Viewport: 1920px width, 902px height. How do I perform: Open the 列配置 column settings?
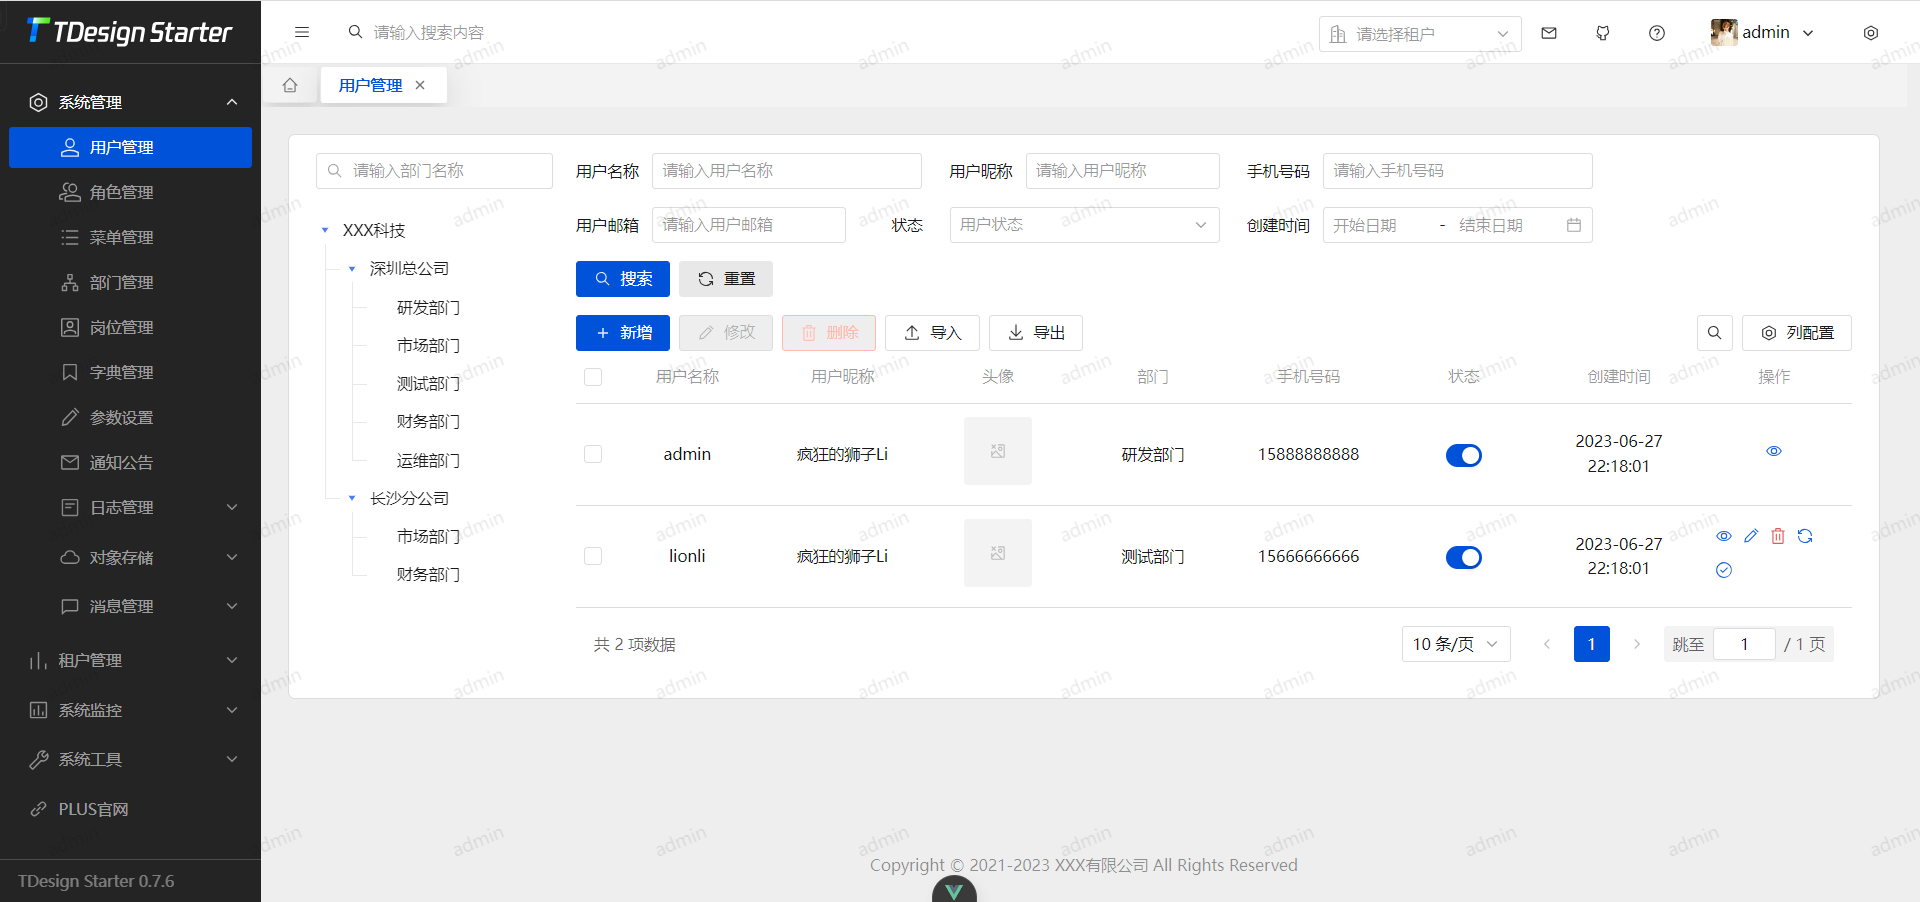point(1796,332)
